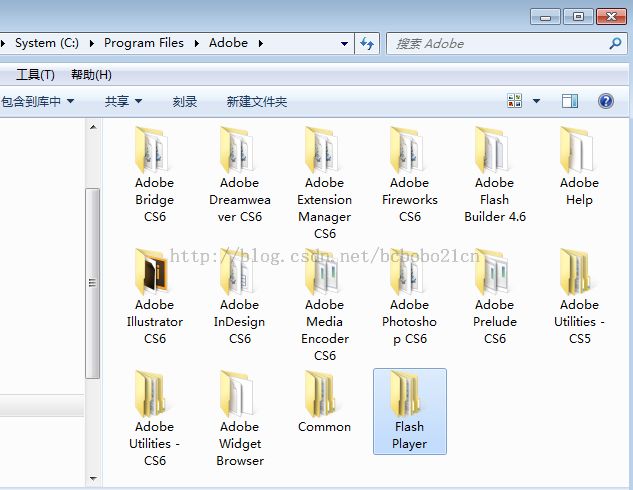Minimize the Explorer window
The height and width of the screenshot is (490, 633).
(x=545, y=17)
